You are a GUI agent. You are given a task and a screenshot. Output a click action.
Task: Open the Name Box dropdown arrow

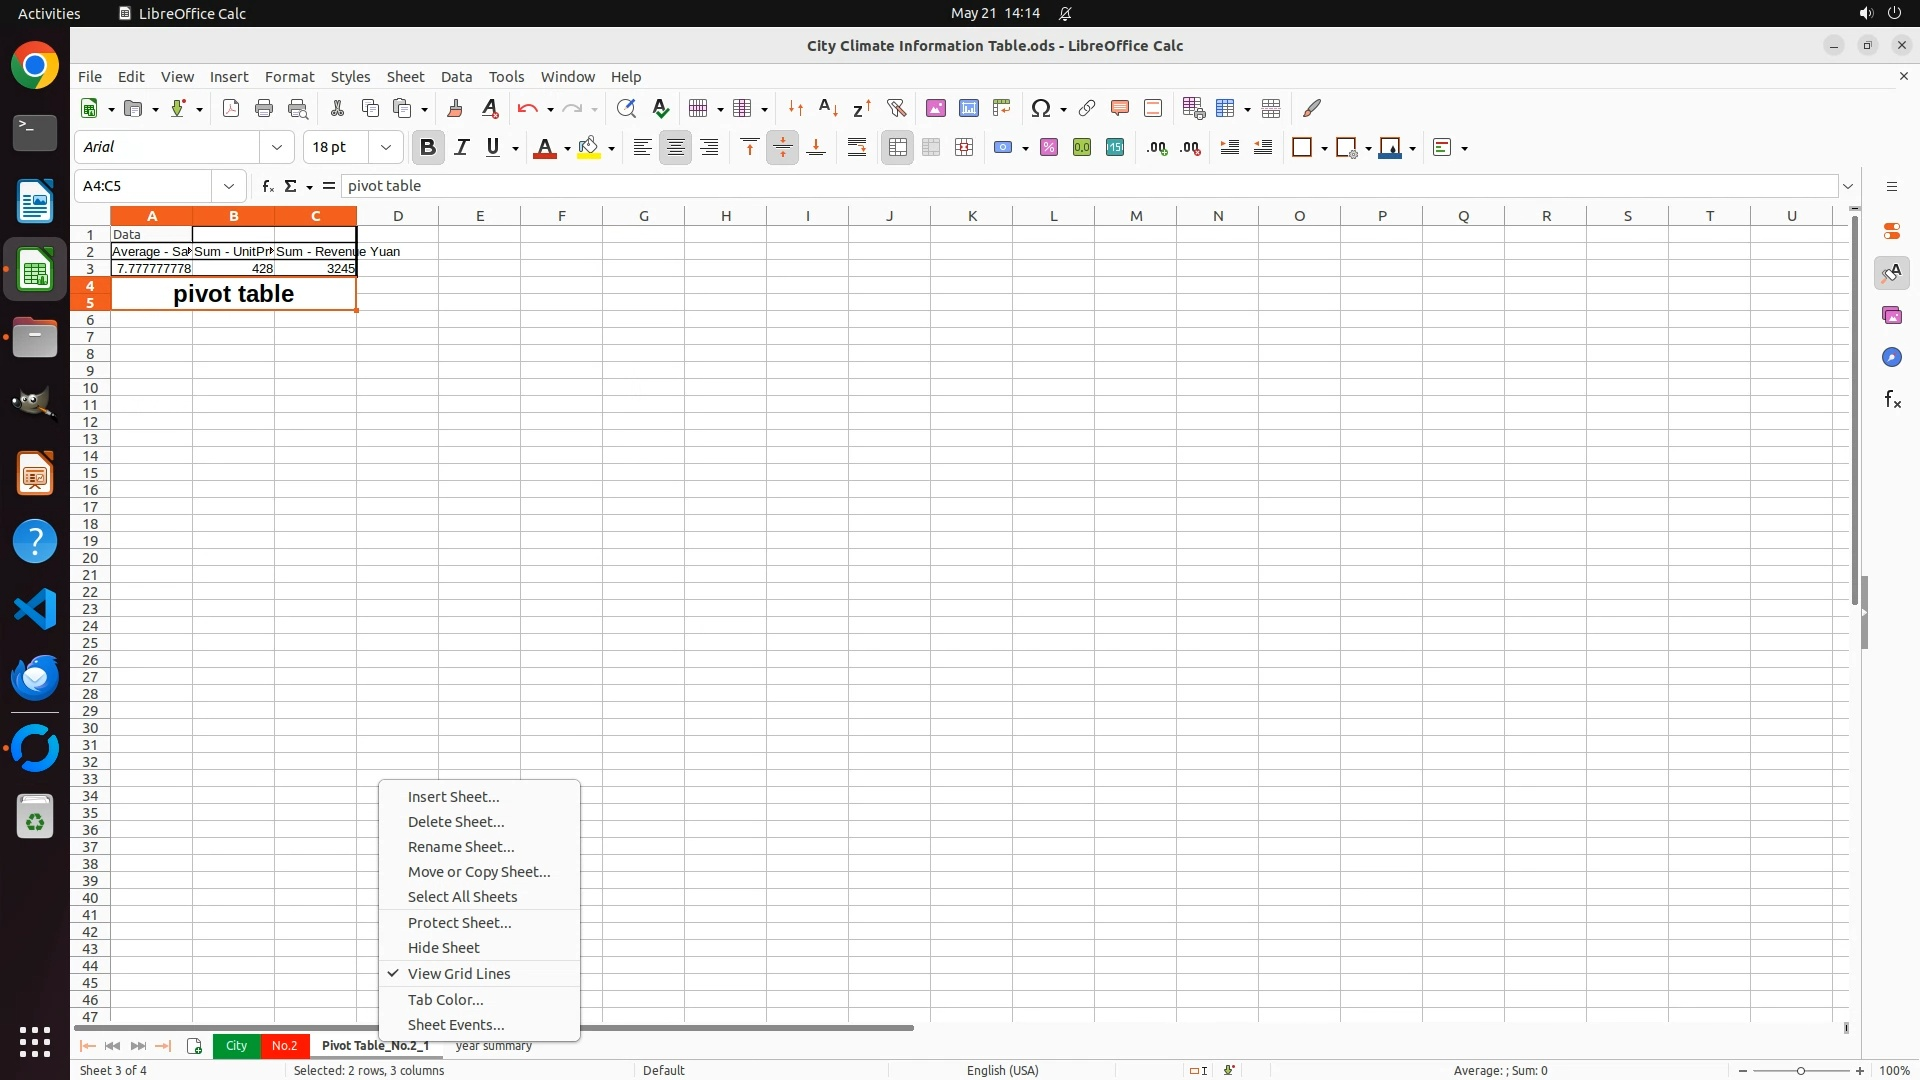point(229,186)
